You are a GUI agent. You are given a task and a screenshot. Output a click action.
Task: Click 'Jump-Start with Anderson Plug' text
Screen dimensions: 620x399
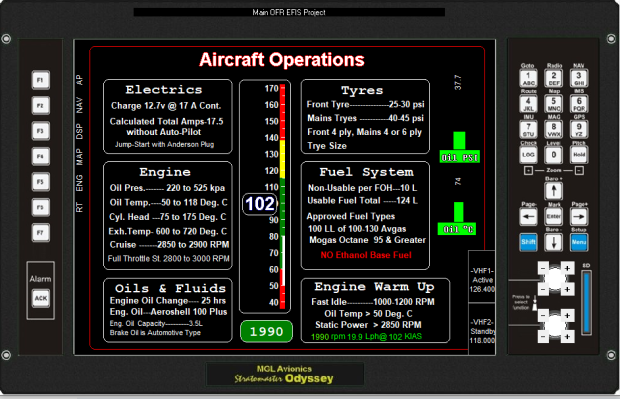pos(164,144)
